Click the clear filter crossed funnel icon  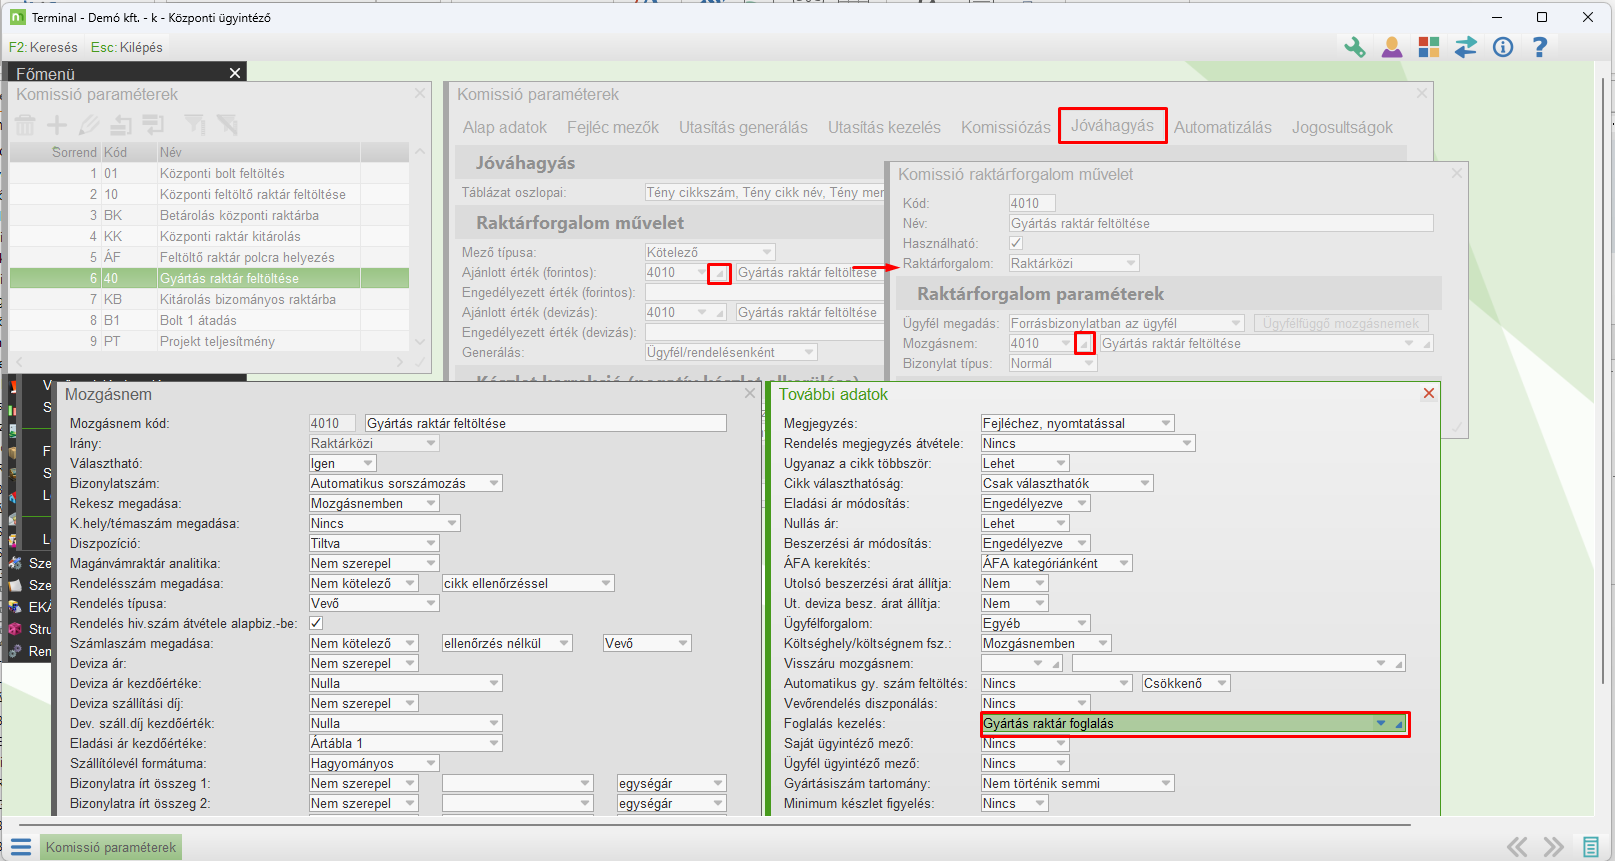pyautogui.click(x=228, y=125)
